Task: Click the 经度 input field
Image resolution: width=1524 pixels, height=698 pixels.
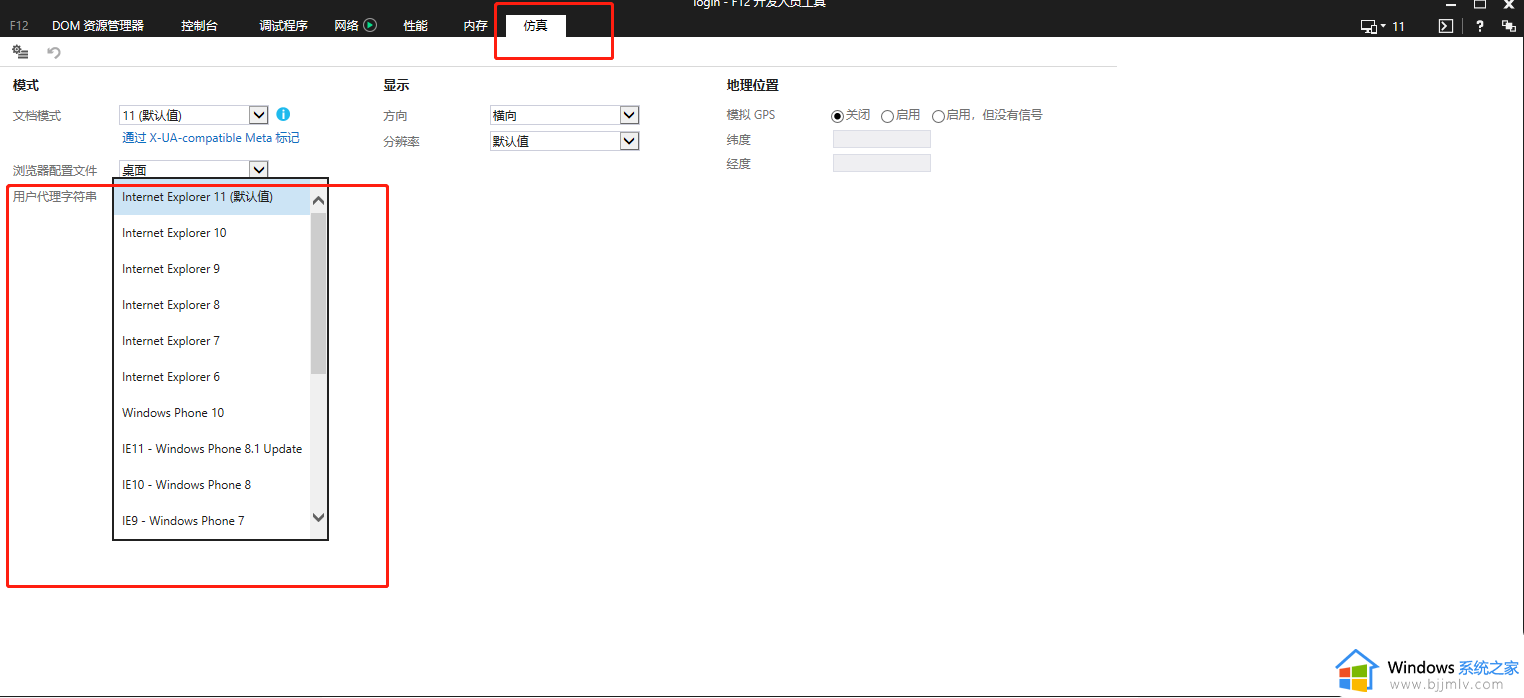Action: [x=881, y=163]
